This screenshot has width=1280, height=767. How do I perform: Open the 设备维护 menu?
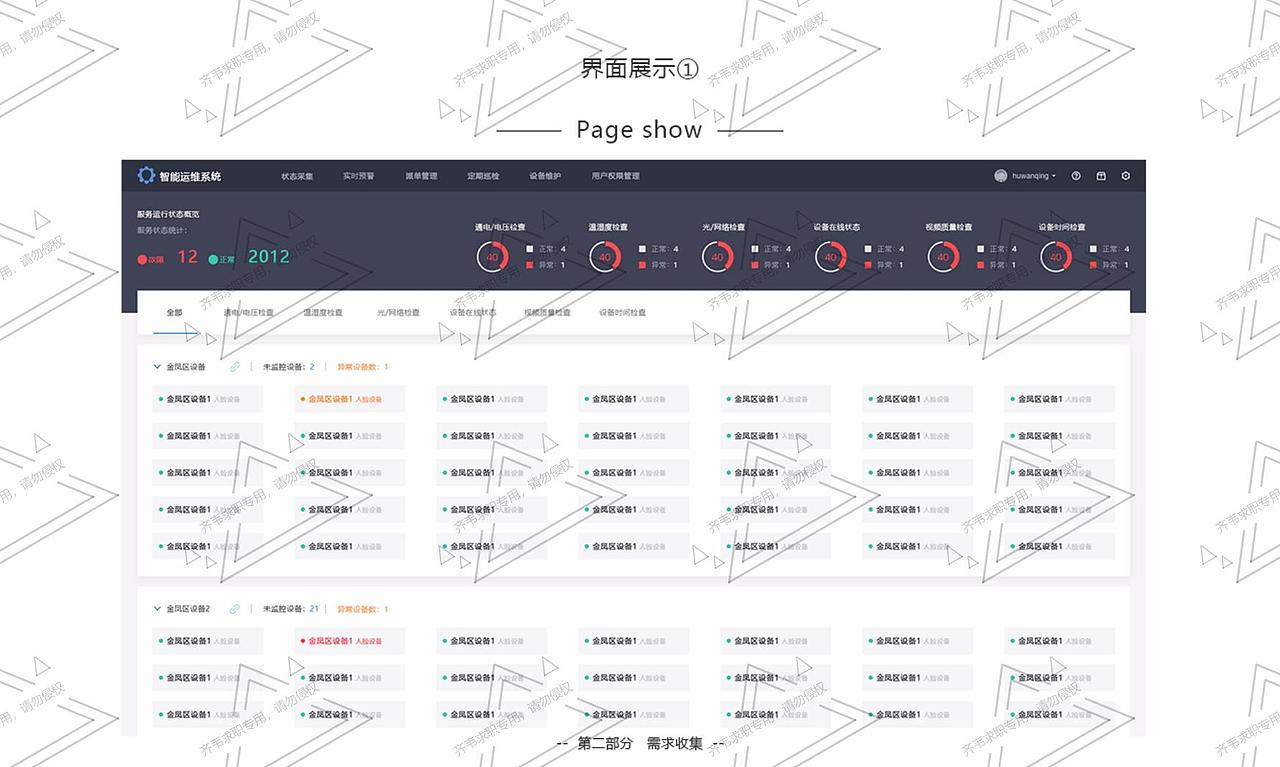coord(545,176)
